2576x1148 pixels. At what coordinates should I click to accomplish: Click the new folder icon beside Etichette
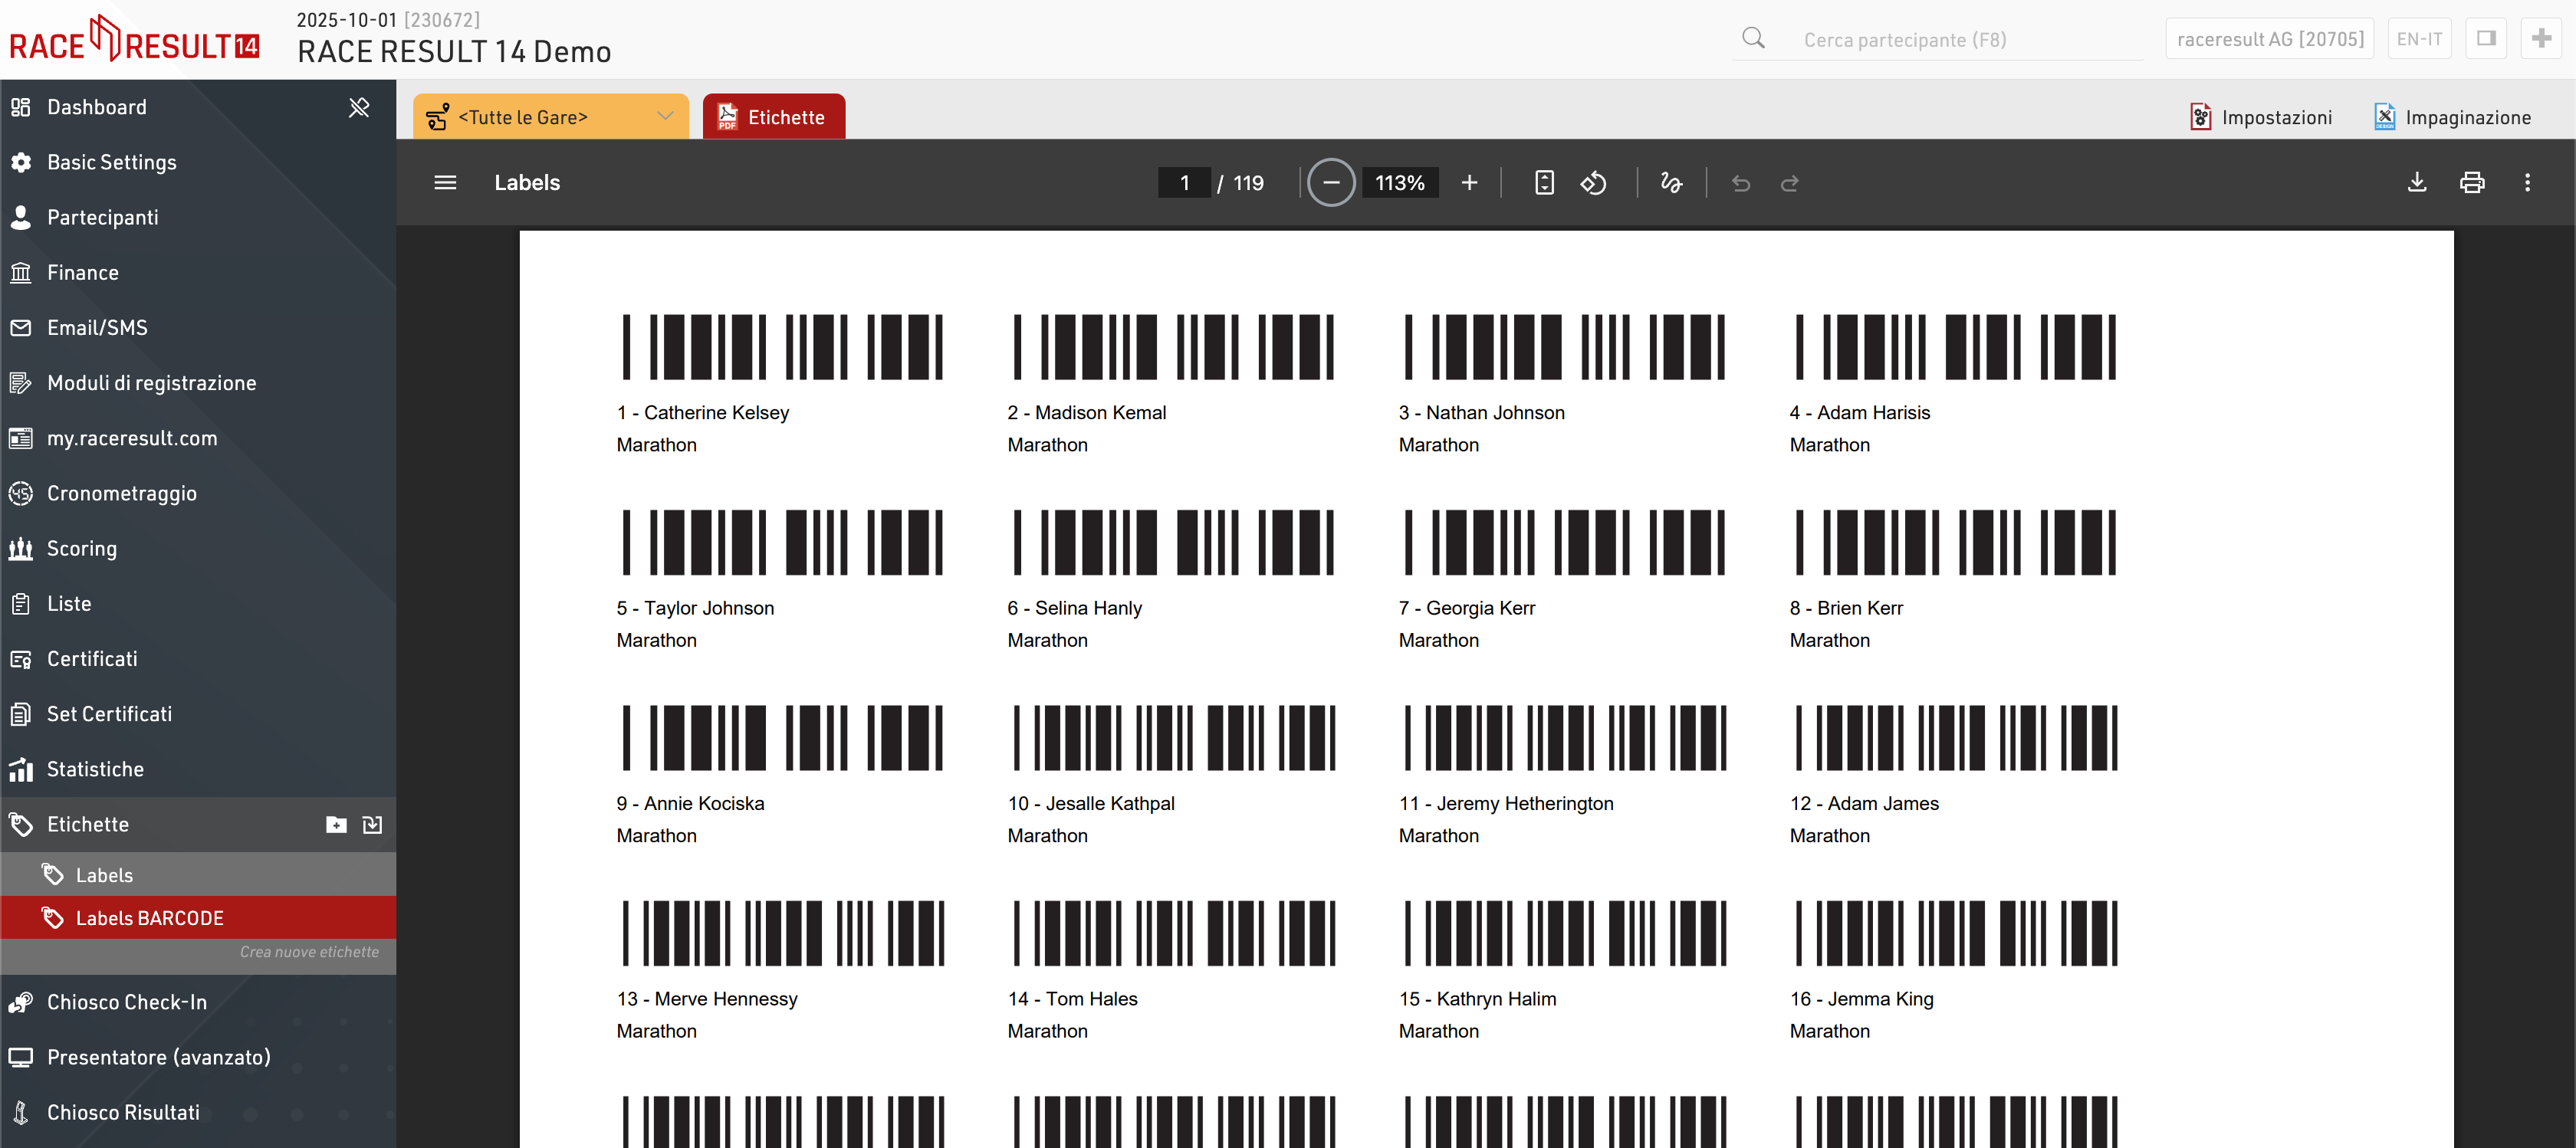pyautogui.click(x=336, y=825)
